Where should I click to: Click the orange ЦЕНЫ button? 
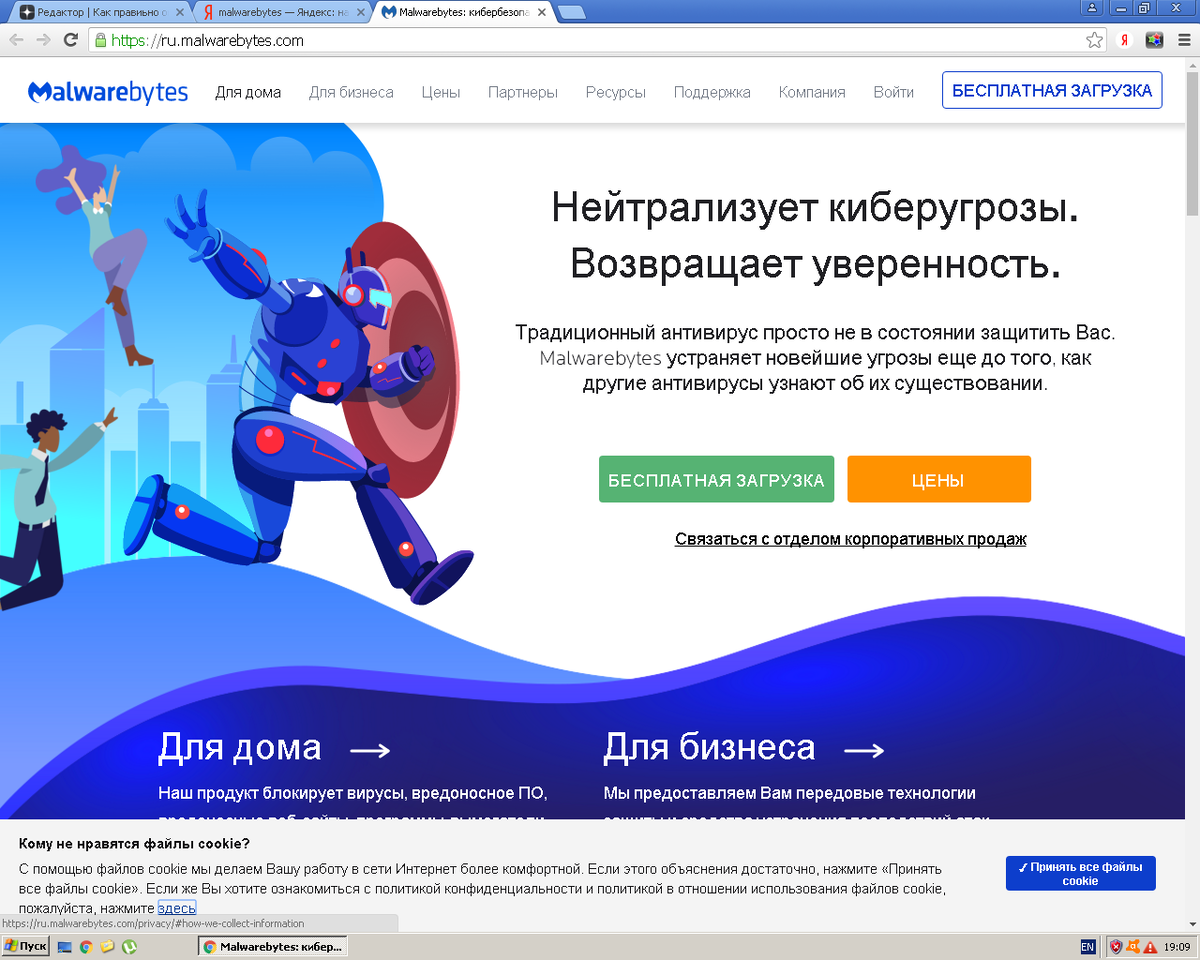[x=938, y=480]
